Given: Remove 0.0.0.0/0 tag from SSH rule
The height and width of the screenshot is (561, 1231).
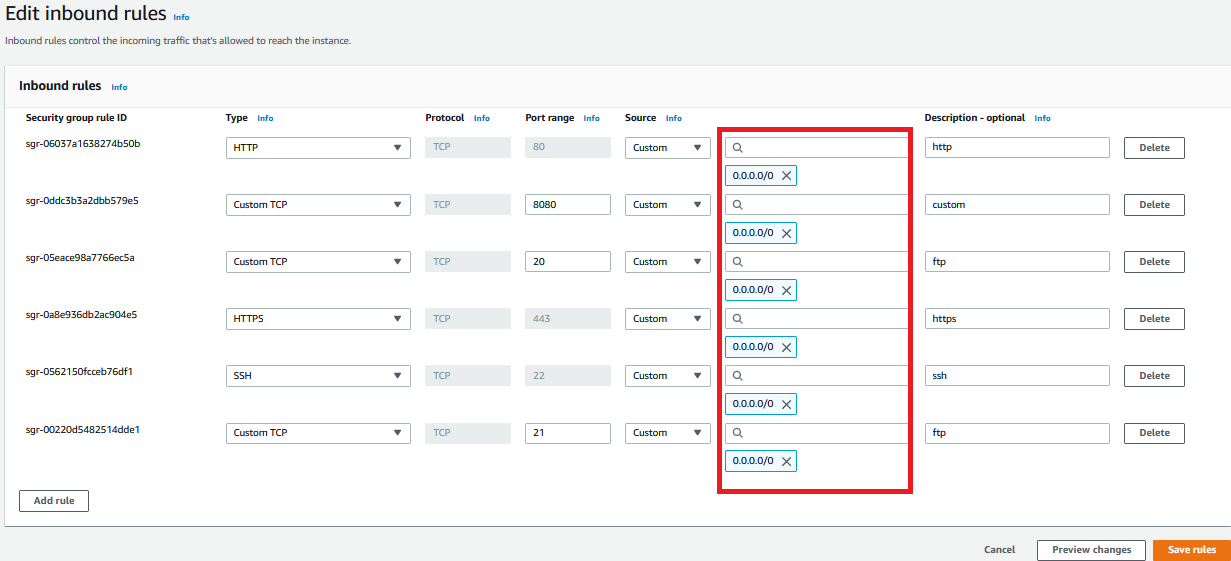Looking at the screenshot, I should point(787,404).
